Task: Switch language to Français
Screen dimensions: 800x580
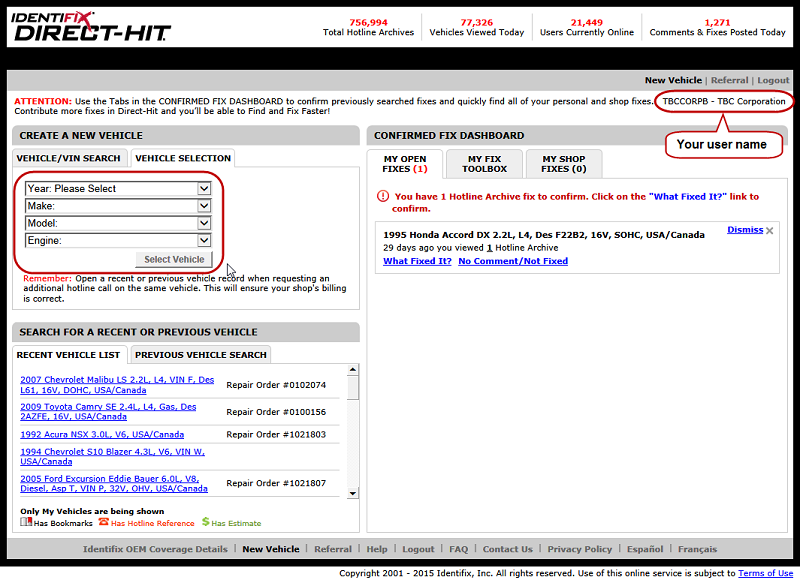Action: pyautogui.click(x=697, y=549)
